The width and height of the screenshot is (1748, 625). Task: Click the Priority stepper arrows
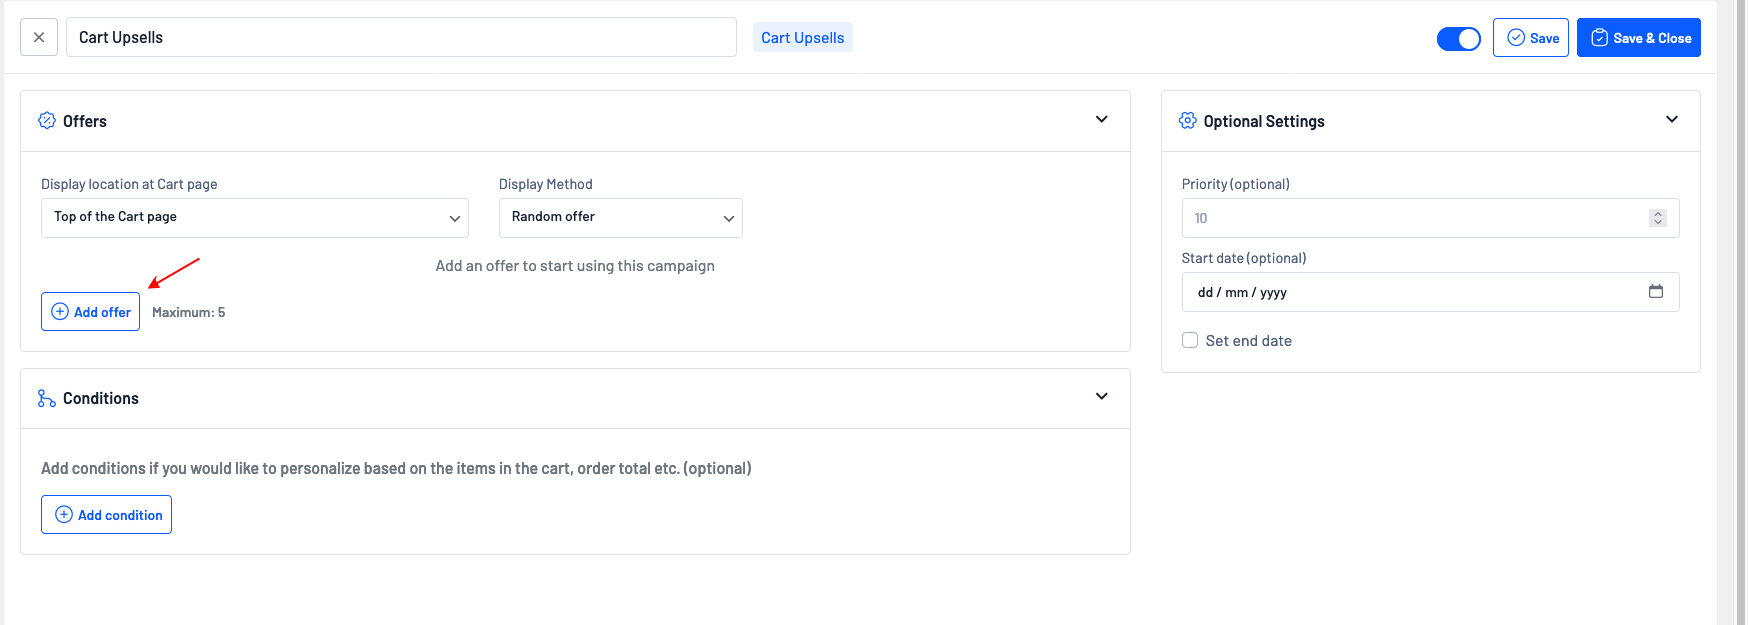point(1657,218)
